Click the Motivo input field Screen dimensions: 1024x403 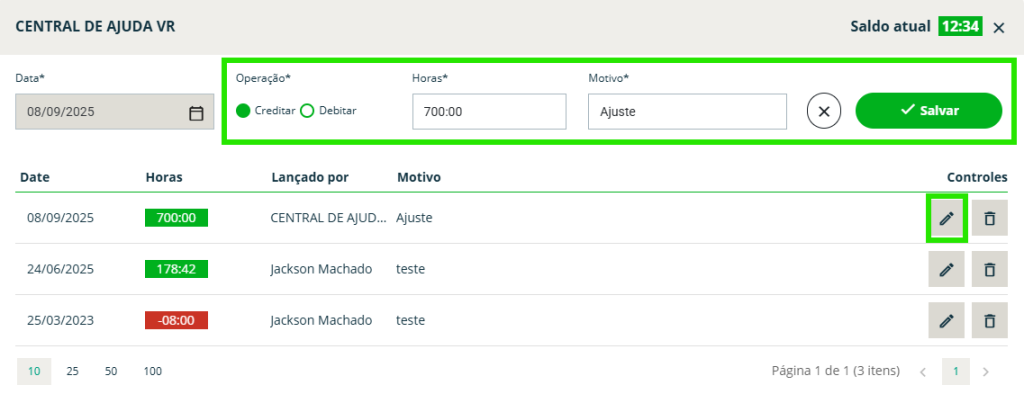point(687,112)
